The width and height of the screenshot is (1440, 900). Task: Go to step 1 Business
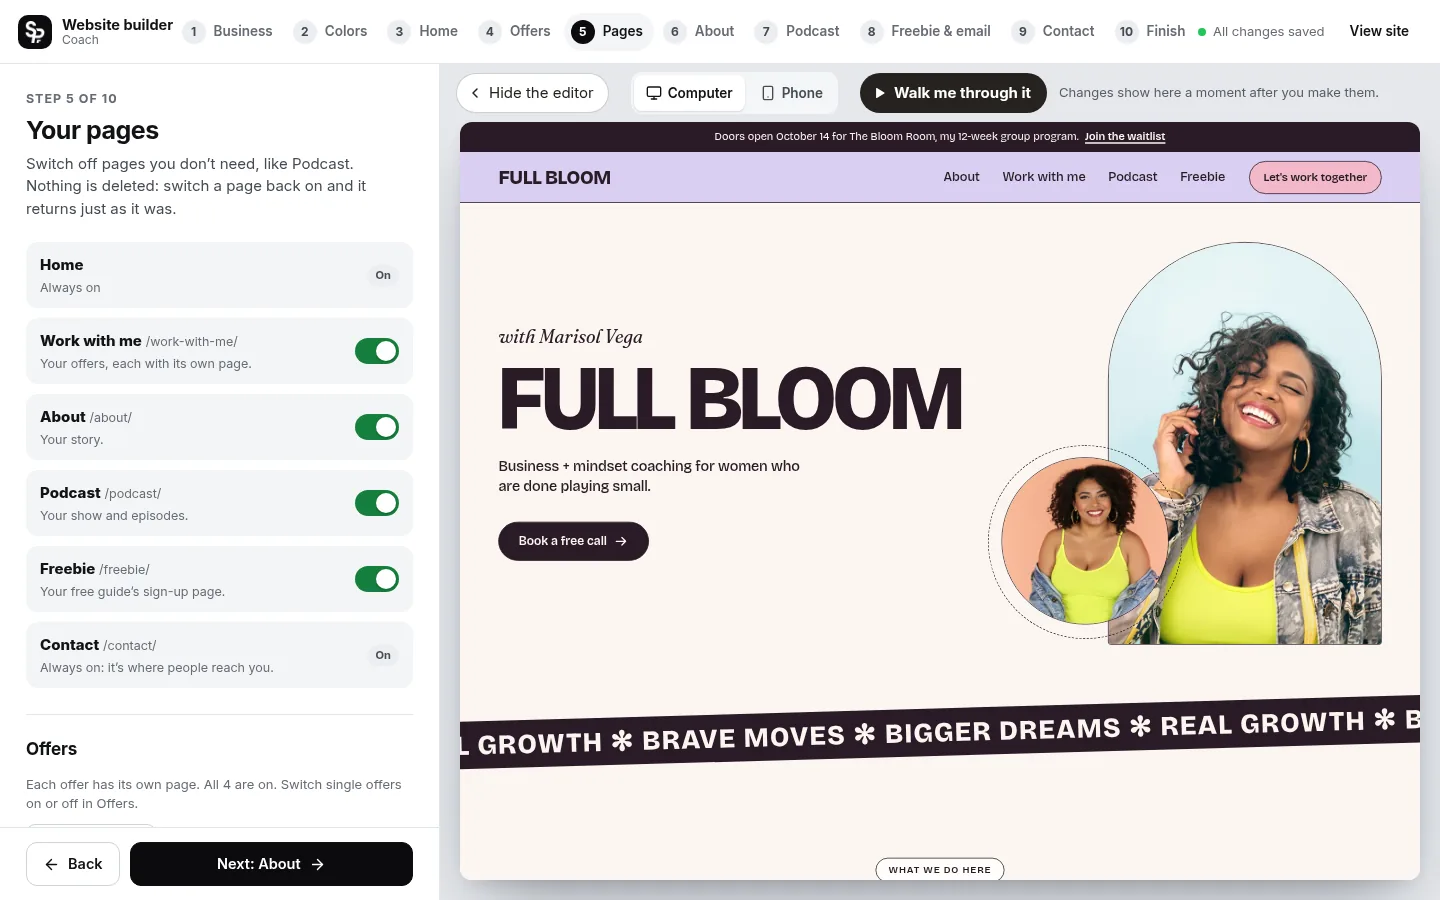[x=228, y=31]
